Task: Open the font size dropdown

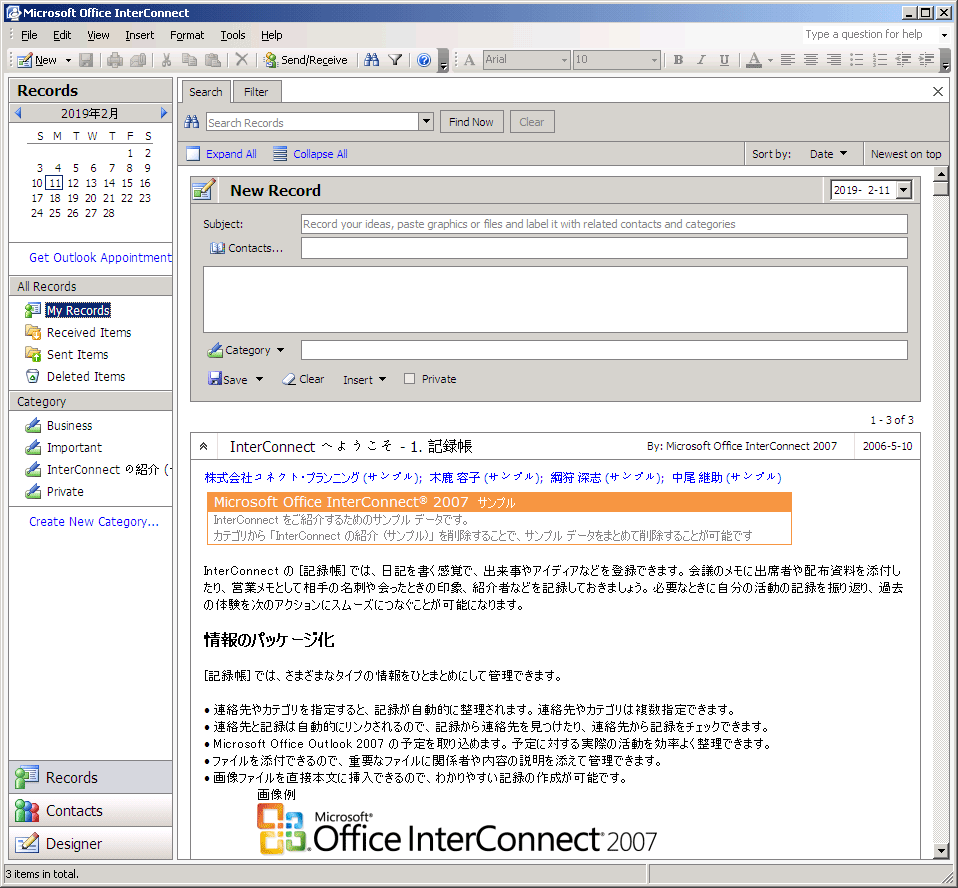Action: tap(654, 60)
